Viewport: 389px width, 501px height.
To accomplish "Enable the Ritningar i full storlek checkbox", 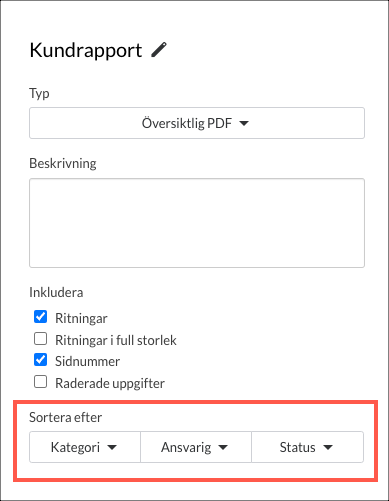I will (x=40, y=339).
